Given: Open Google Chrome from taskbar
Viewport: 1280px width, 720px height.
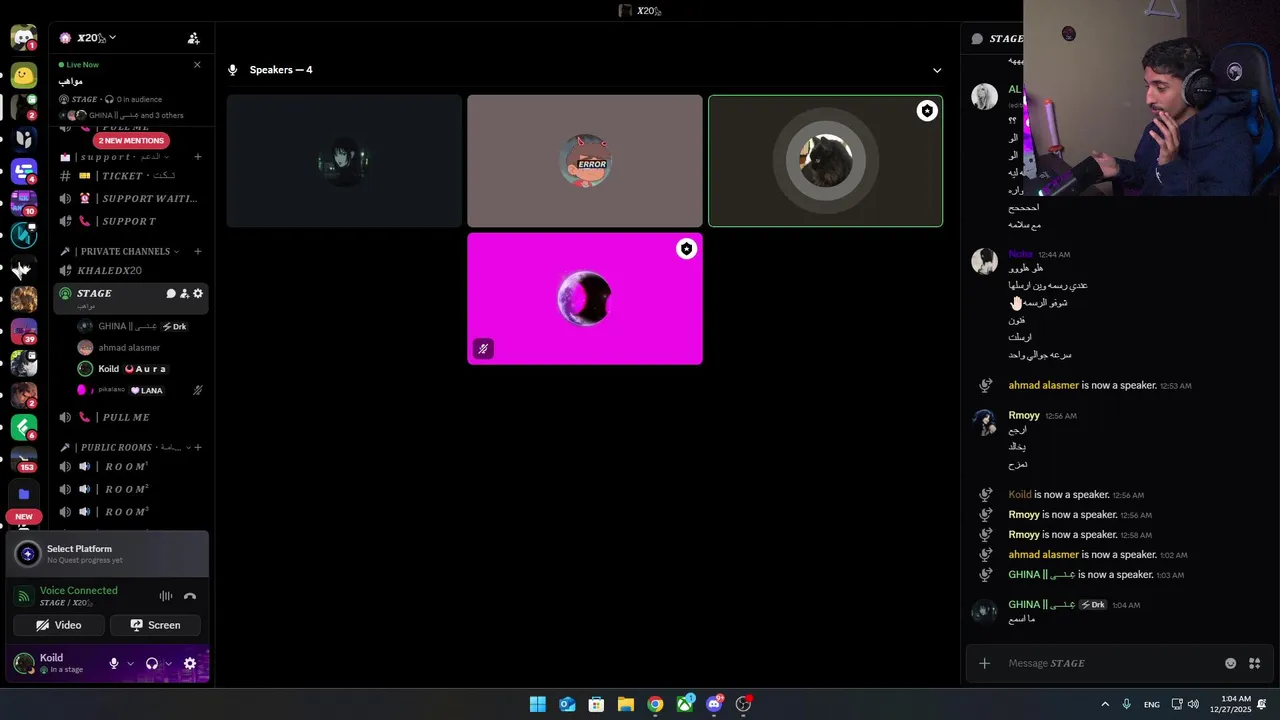Looking at the screenshot, I should pyautogui.click(x=655, y=704).
